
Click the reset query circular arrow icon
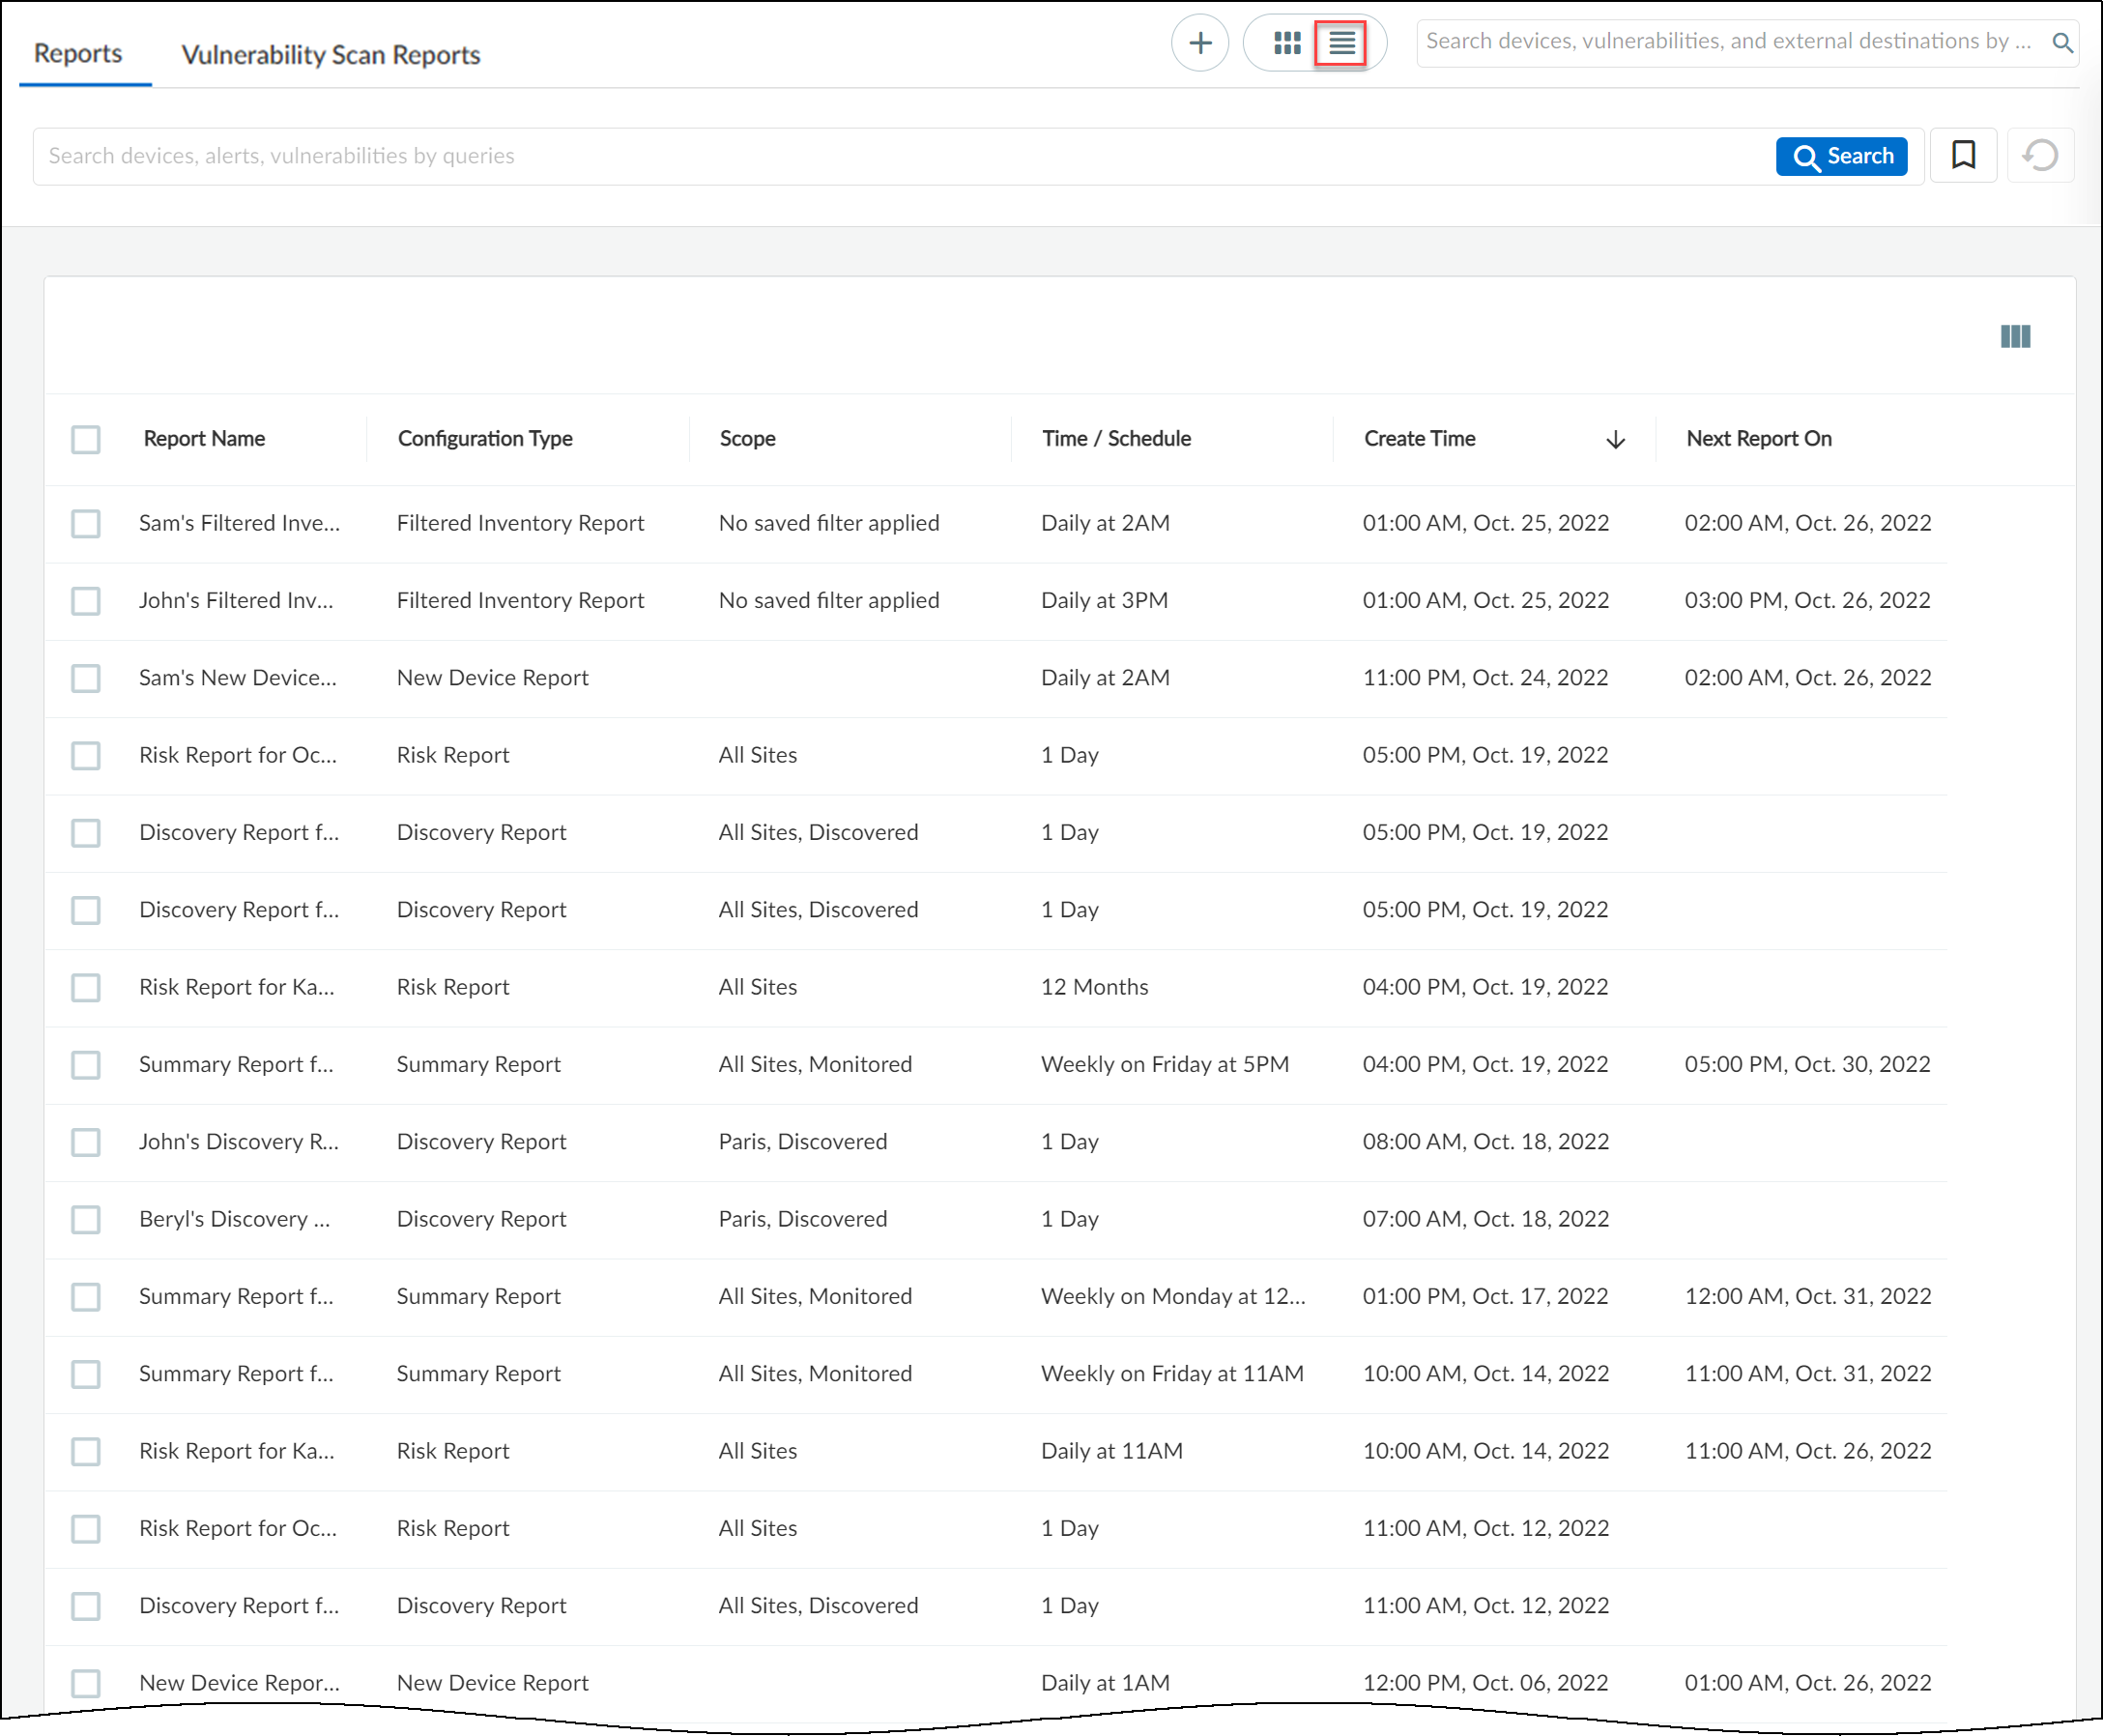point(2040,155)
